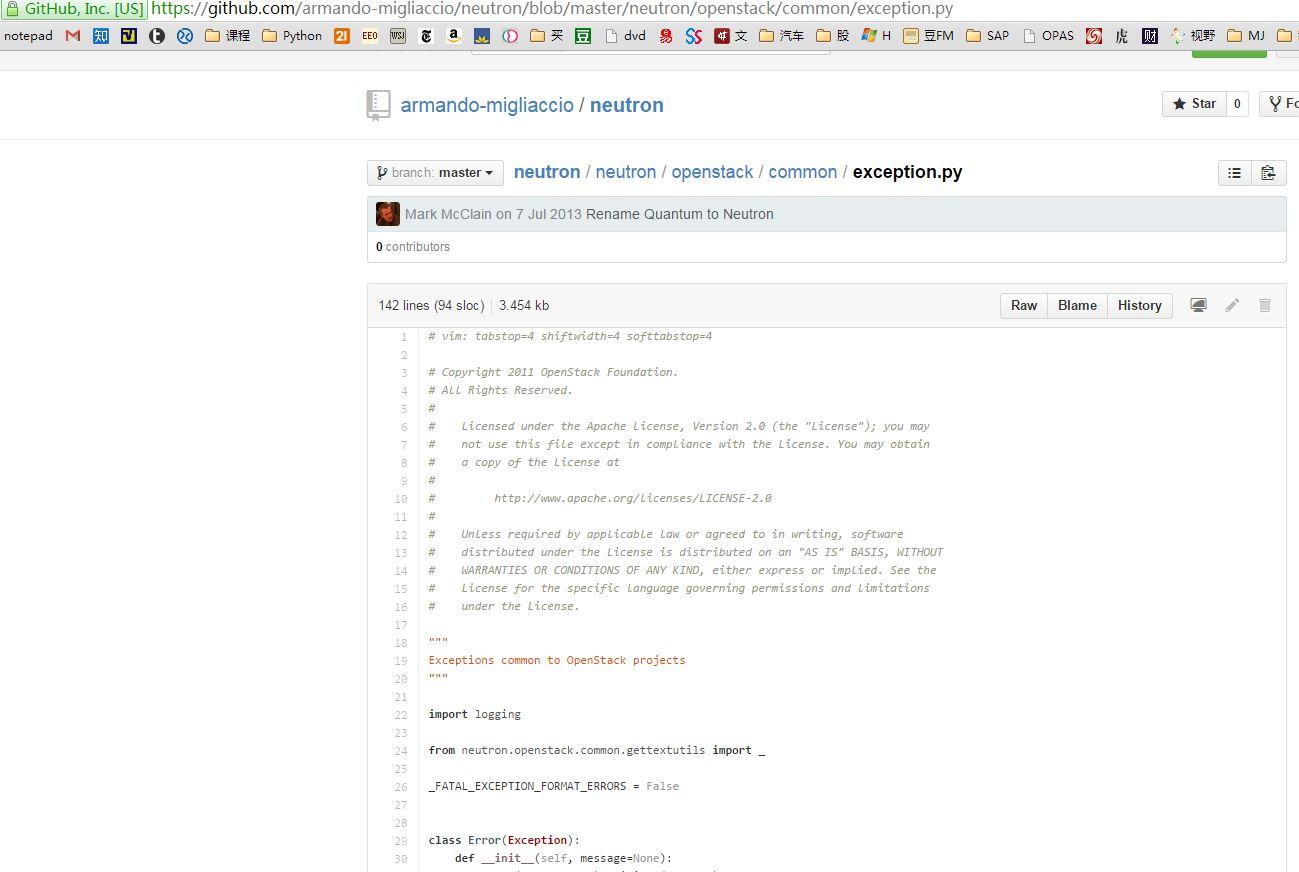Screen dimensions: 1299x872
Task: Open the green 豆 Douban bookmark
Action: (x=583, y=36)
